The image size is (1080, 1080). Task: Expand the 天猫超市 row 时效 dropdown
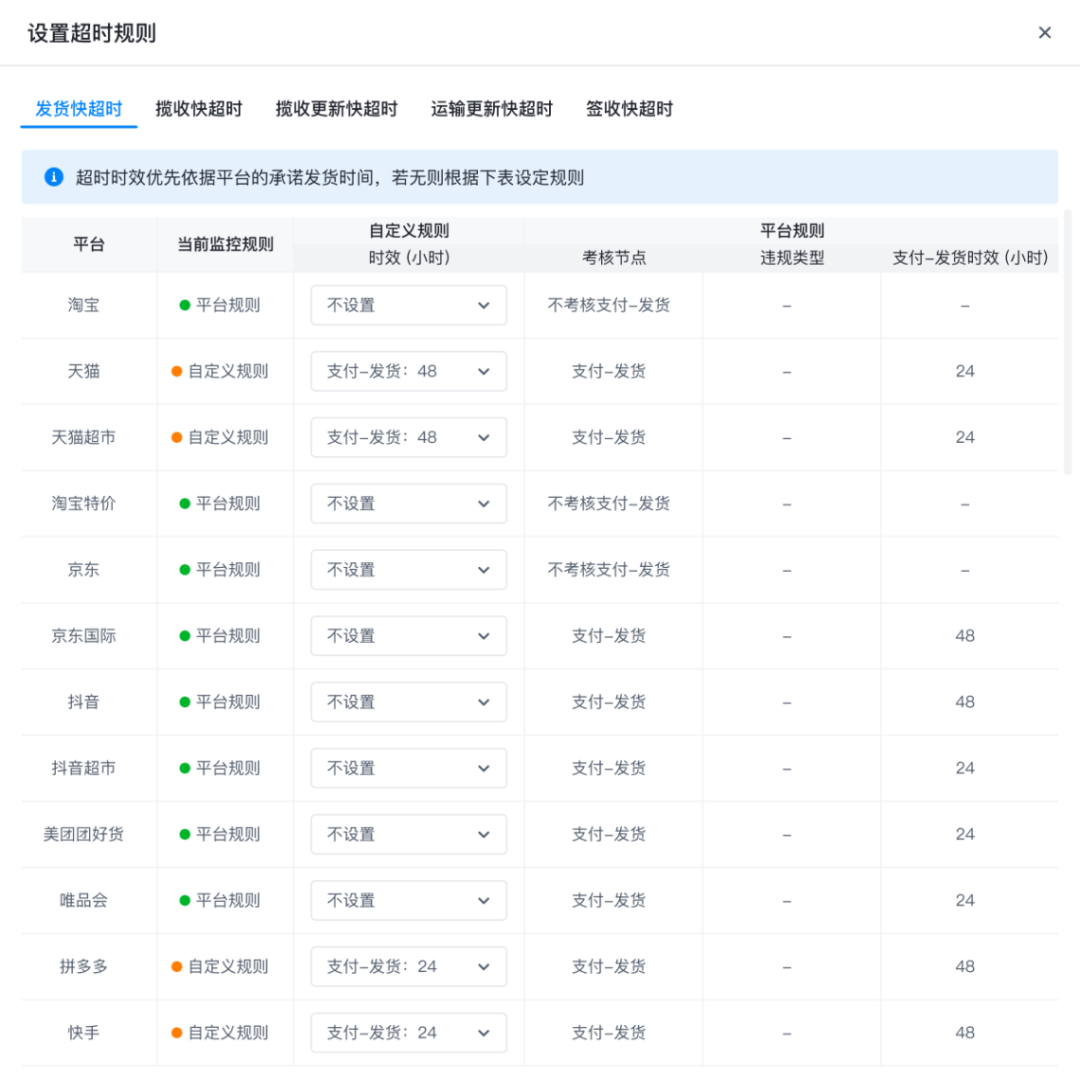coord(408,437)
